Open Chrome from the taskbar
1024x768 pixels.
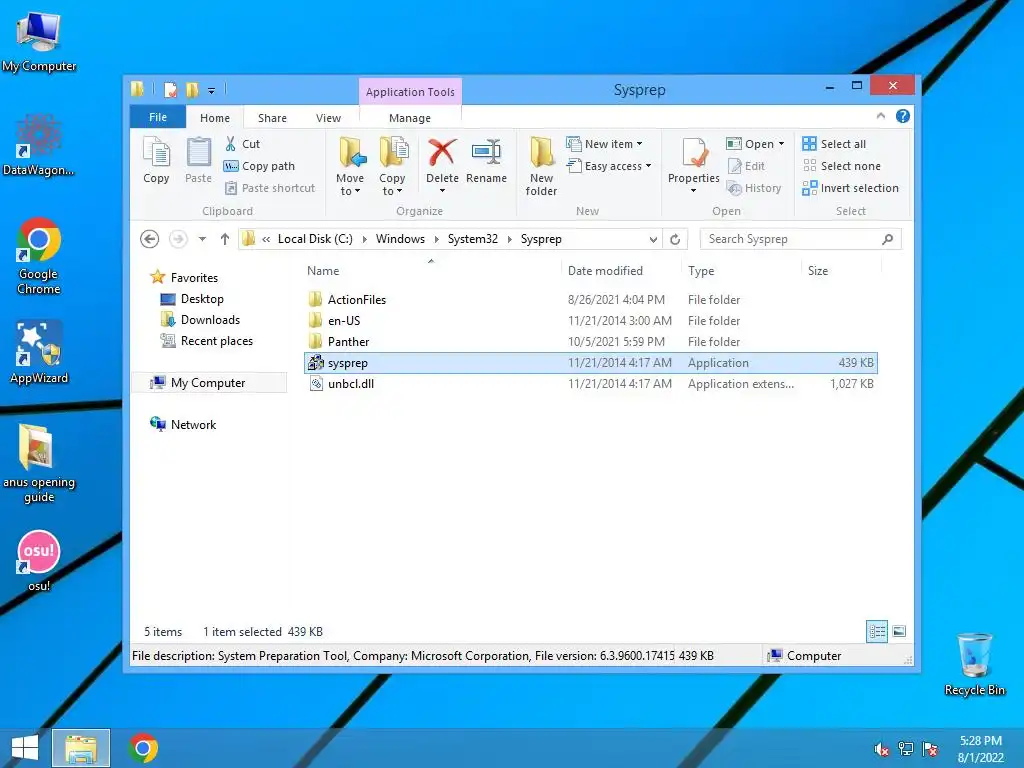point(143,748)
